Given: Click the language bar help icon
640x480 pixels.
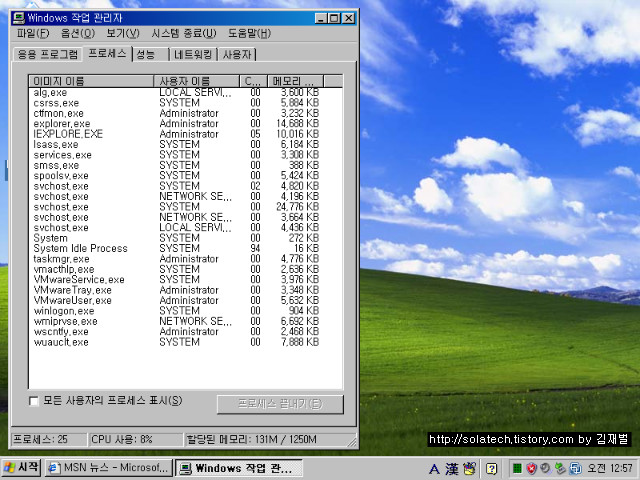Looking at the screenshot, I should pos(492,469).
